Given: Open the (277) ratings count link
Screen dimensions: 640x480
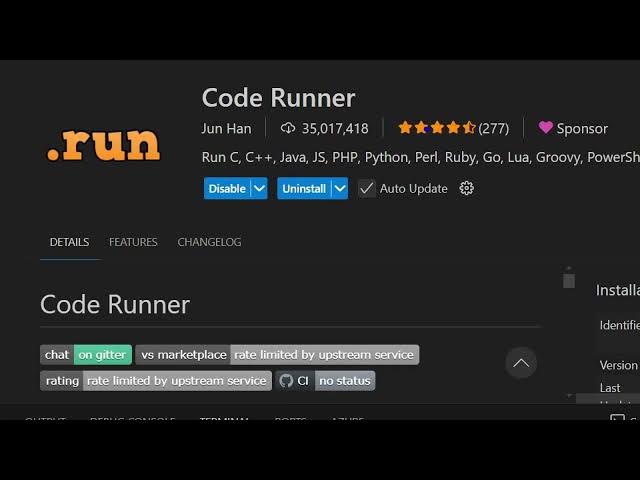Looking at the screenshot, I should [x=493, y=128].
